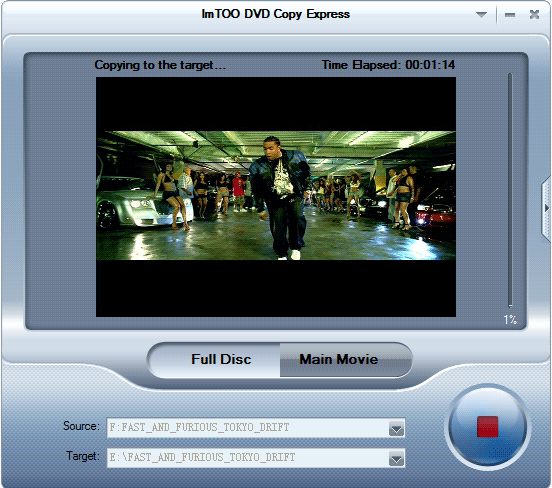This screenshot has height=488, width=552.
Task: Click the video preview frame
Action: point(276,197)
